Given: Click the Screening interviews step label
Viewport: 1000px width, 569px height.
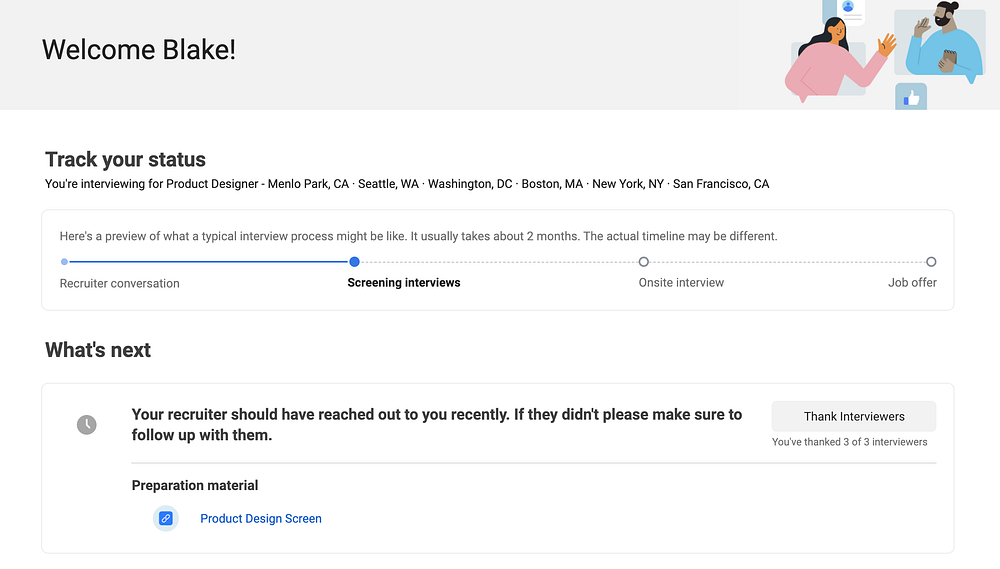Looking at the screenshot, I should [x=404, y=283].
